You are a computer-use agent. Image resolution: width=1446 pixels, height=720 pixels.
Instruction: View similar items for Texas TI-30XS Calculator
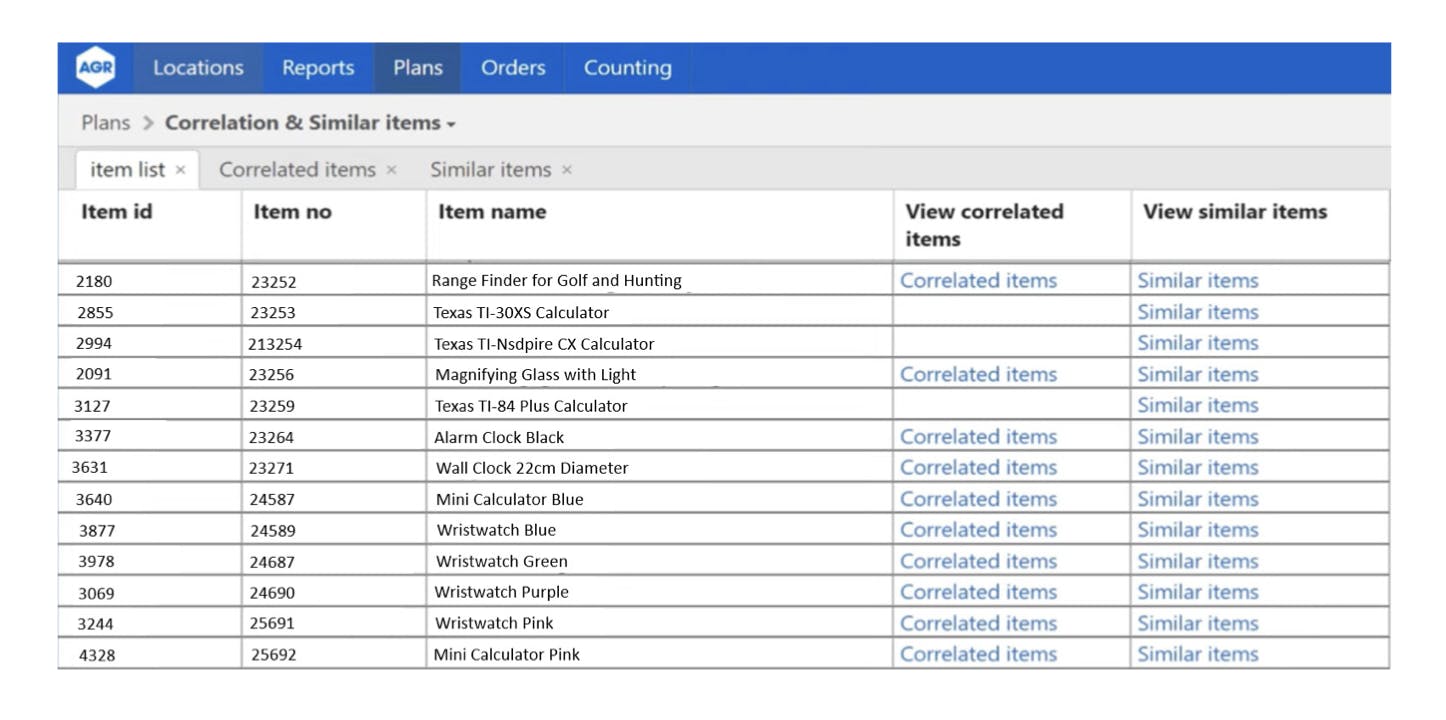pos(1197,312)
